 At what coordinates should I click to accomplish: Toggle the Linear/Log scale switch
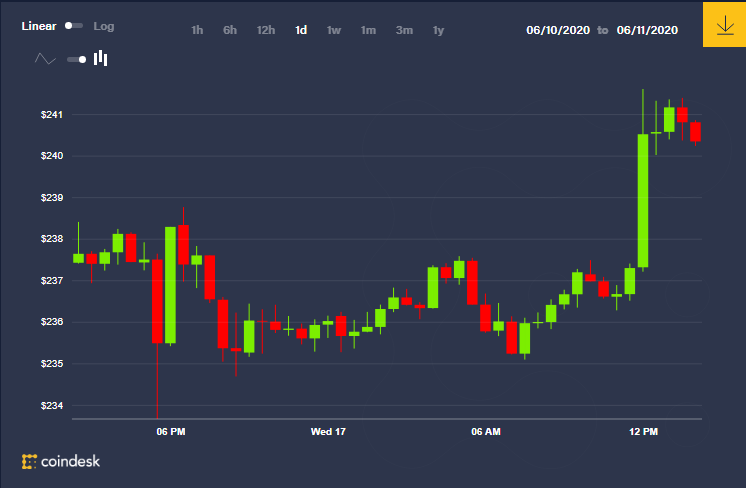74,26
